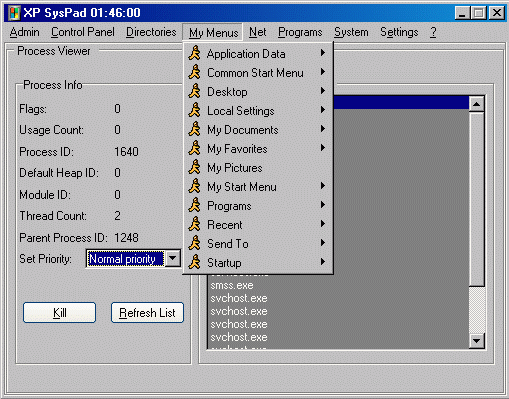Viewport: 509px width, 399px height.
Task: Click the scroll down arrow in process list
Action: [477, 341]
